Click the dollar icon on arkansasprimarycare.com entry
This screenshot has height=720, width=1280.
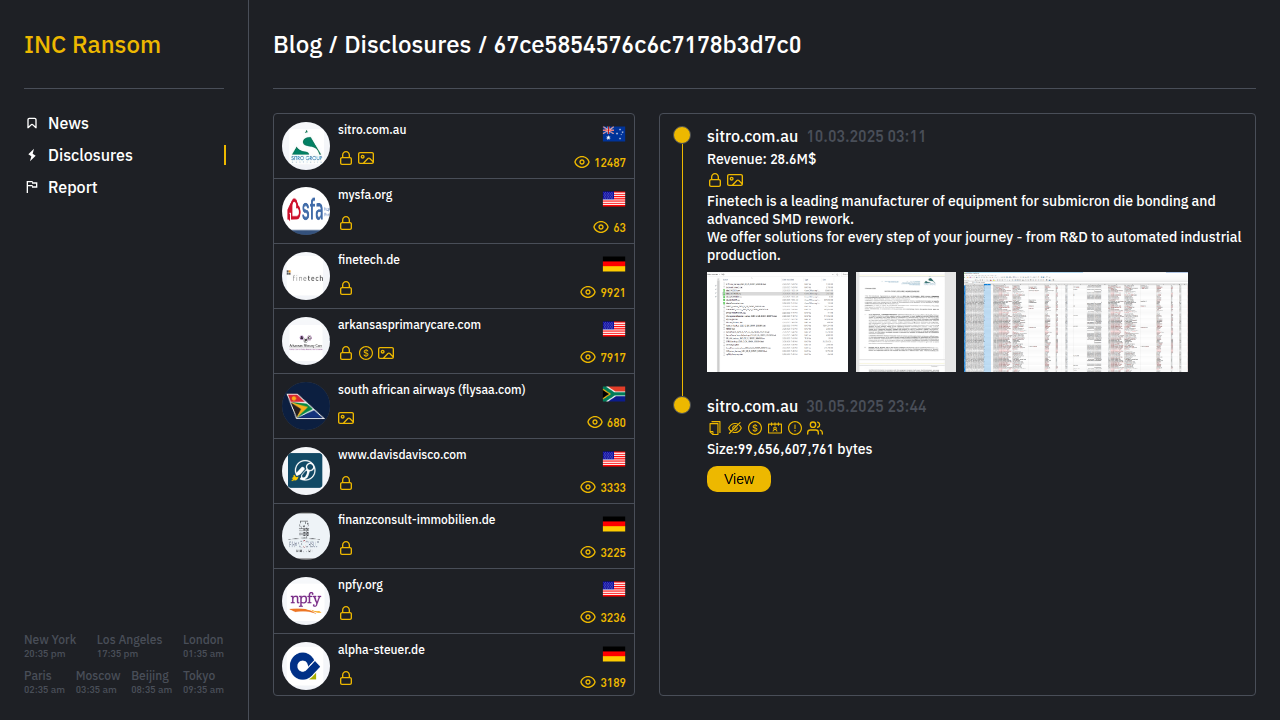366,353
